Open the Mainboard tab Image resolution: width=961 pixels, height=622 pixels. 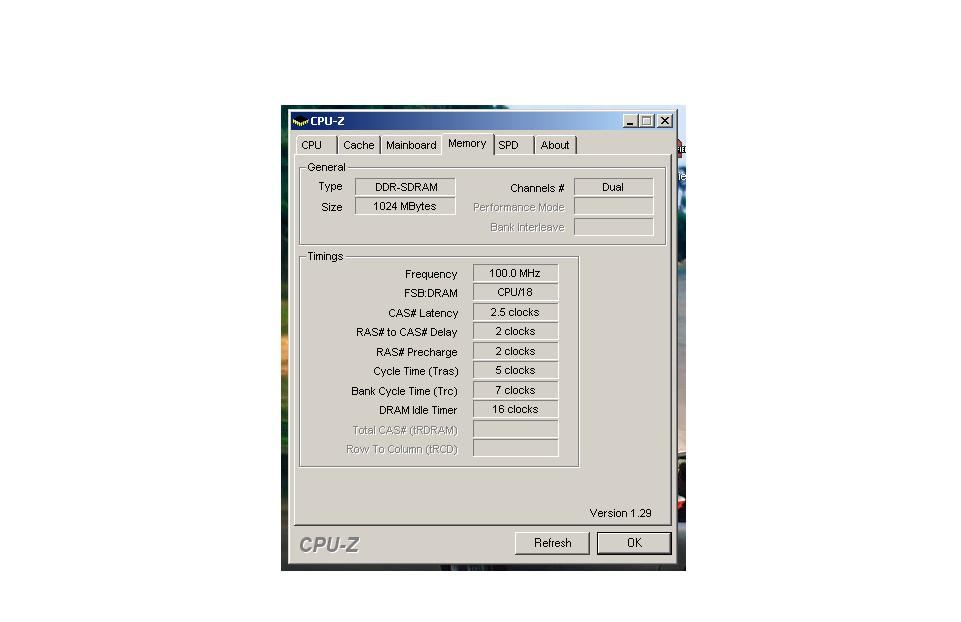pyautogui.click(x=411, y=145)
